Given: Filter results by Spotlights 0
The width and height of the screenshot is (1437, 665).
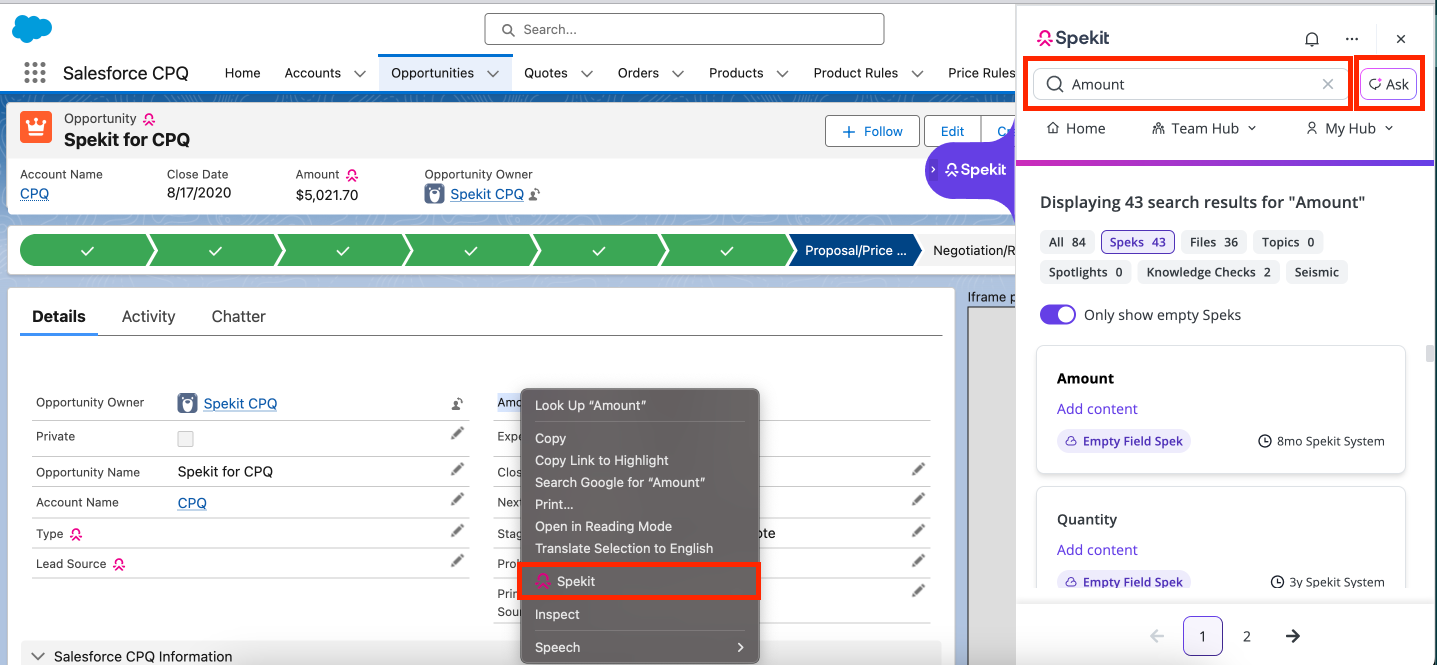Looking at the screenshot, I should click(1085, 272).
